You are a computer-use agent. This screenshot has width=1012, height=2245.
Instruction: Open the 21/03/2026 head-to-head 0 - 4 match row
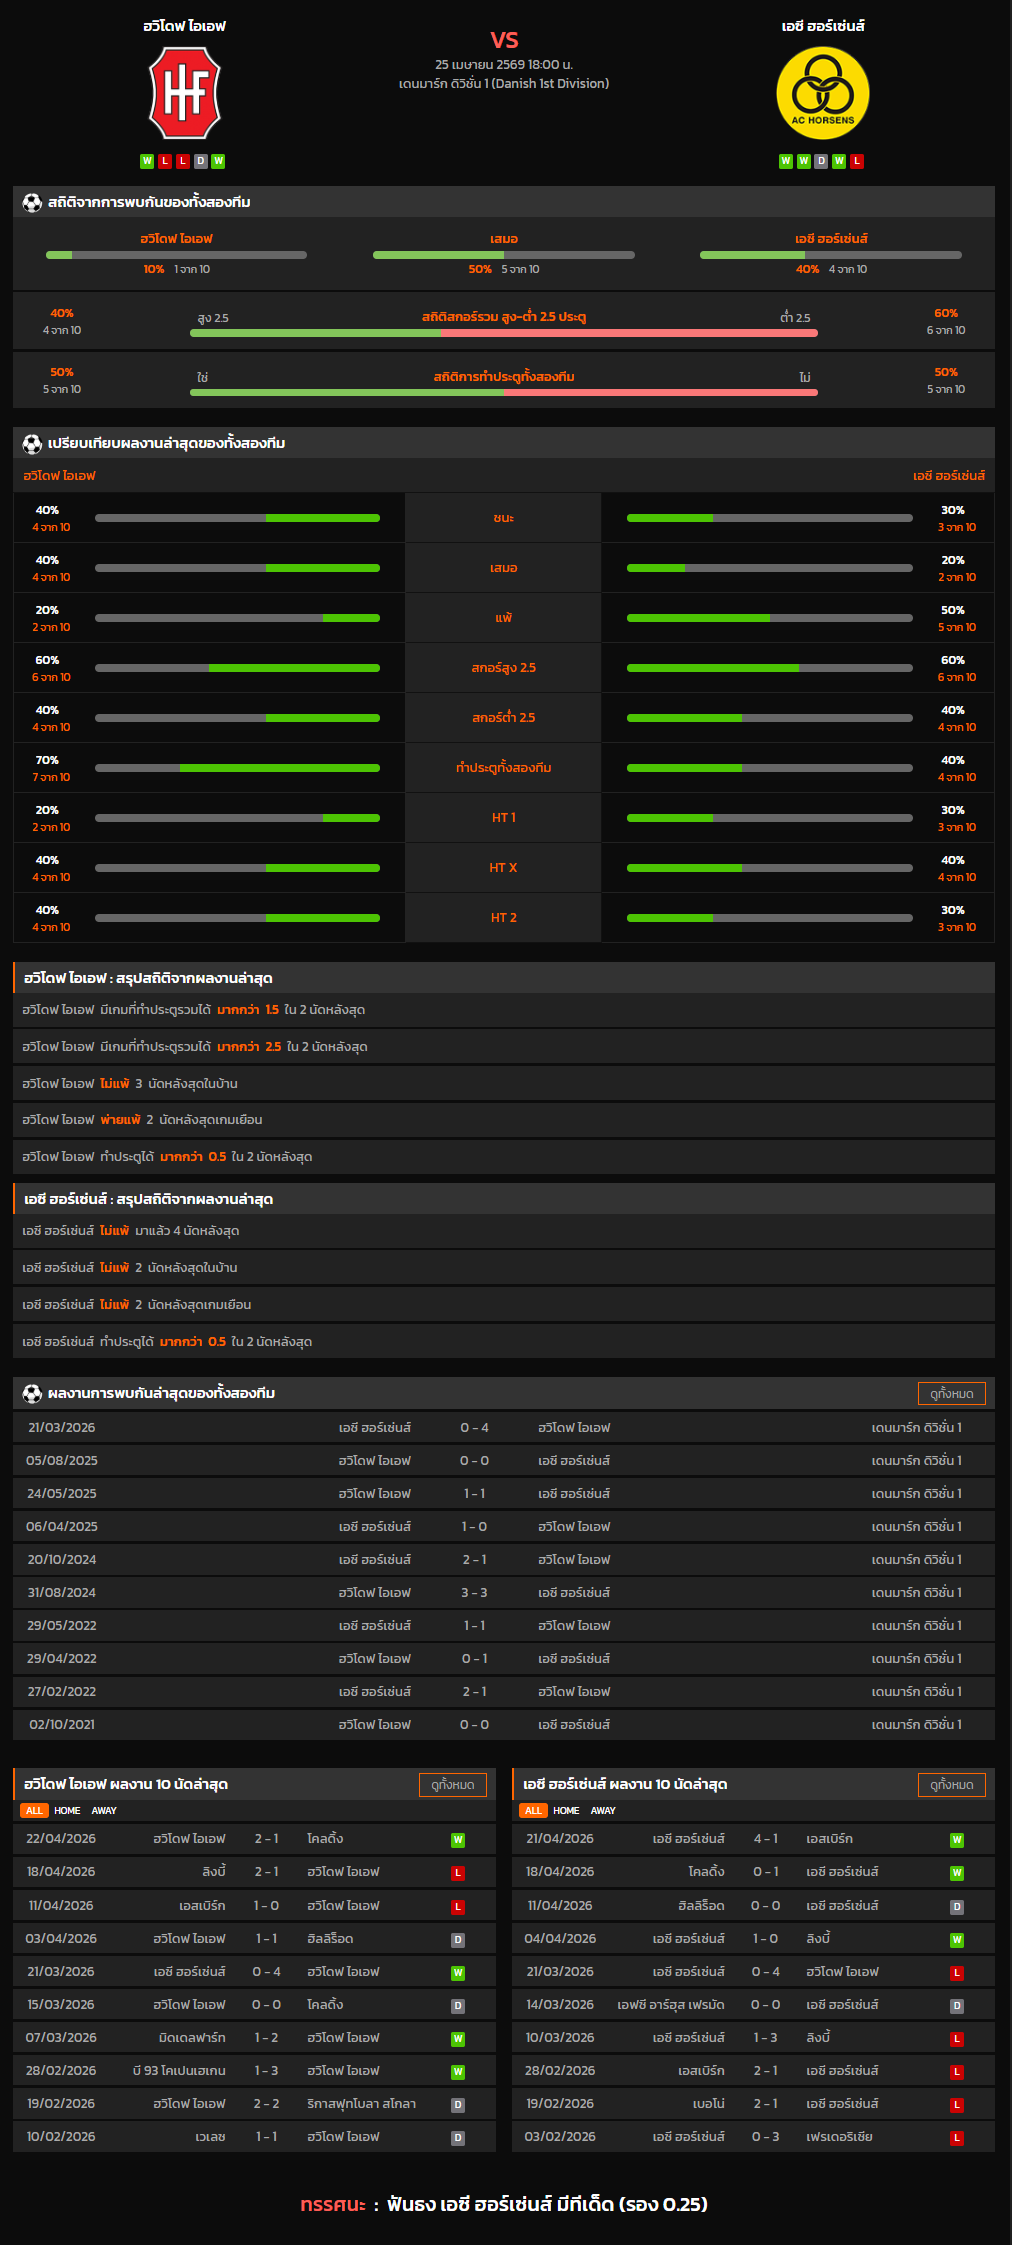click(503, 1428)
